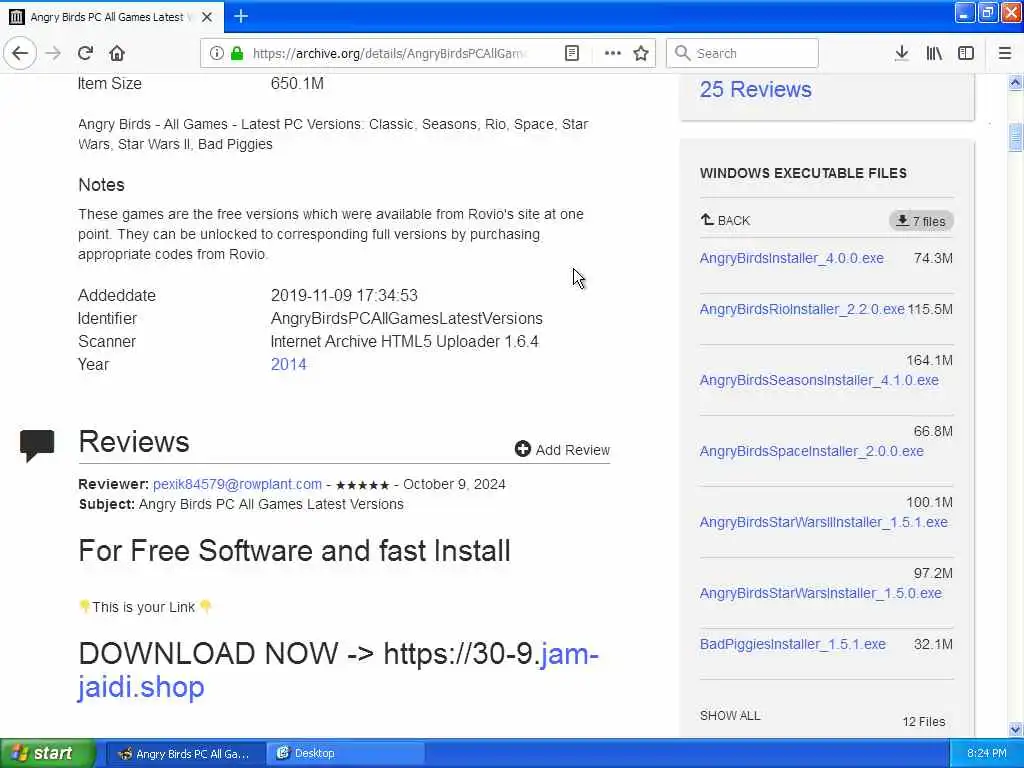Click the forward navigation arrow
Viewport: 1024px width, 768px height.
pyautogui.click(x=53, y=53)
